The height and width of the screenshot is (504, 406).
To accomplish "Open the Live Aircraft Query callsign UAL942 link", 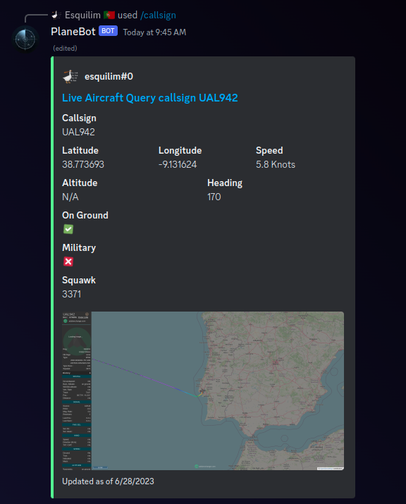I will pyautogui.click(x=150, y=98).
